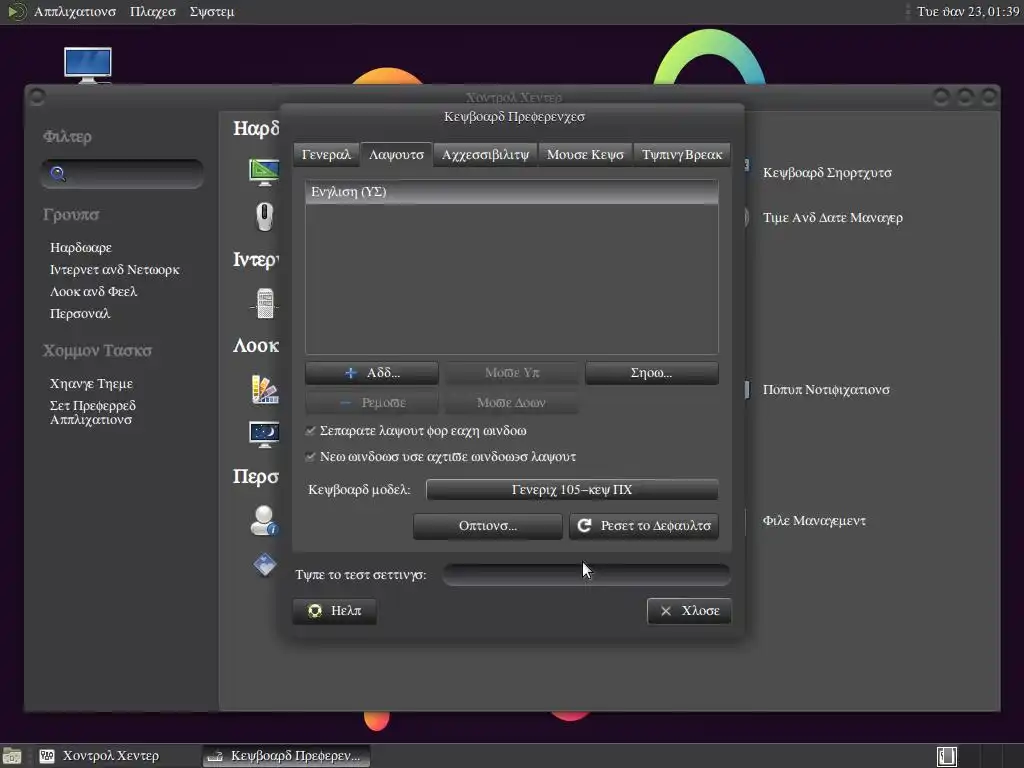
Task: Open the network server icon under Ιντερν section
Action: pos(264,304)
